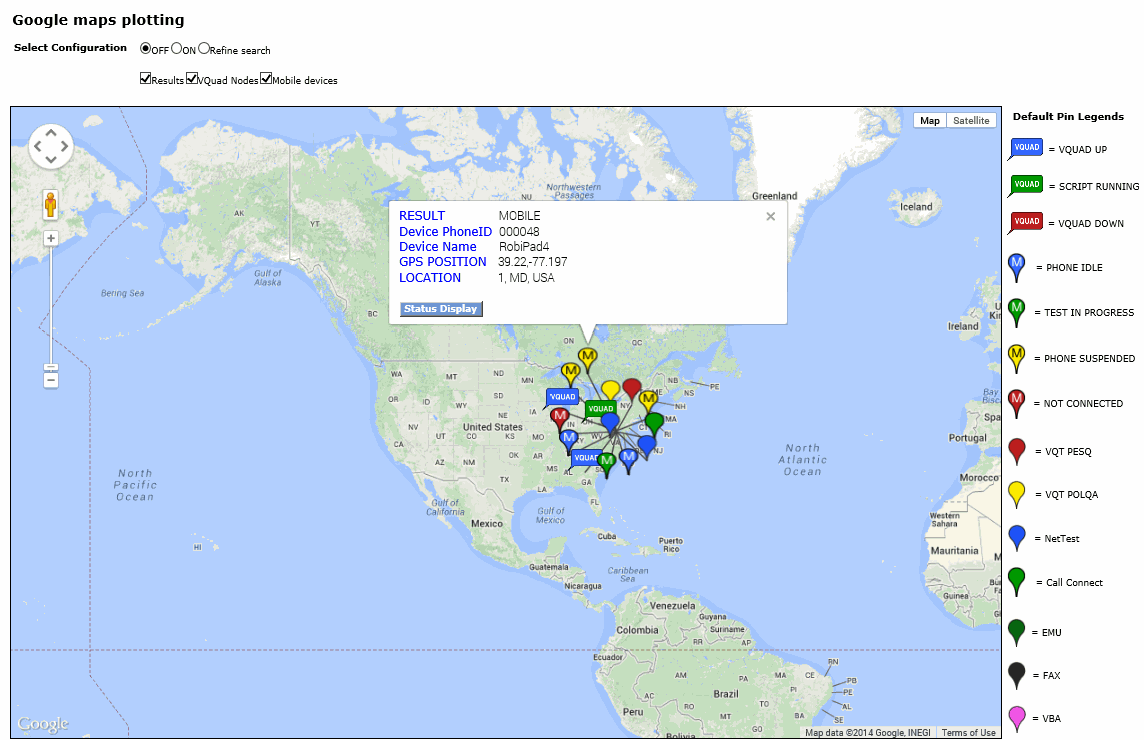The image size is (1144, 740).
Task: Select the OFF configuration radio button
Action: 145,48
